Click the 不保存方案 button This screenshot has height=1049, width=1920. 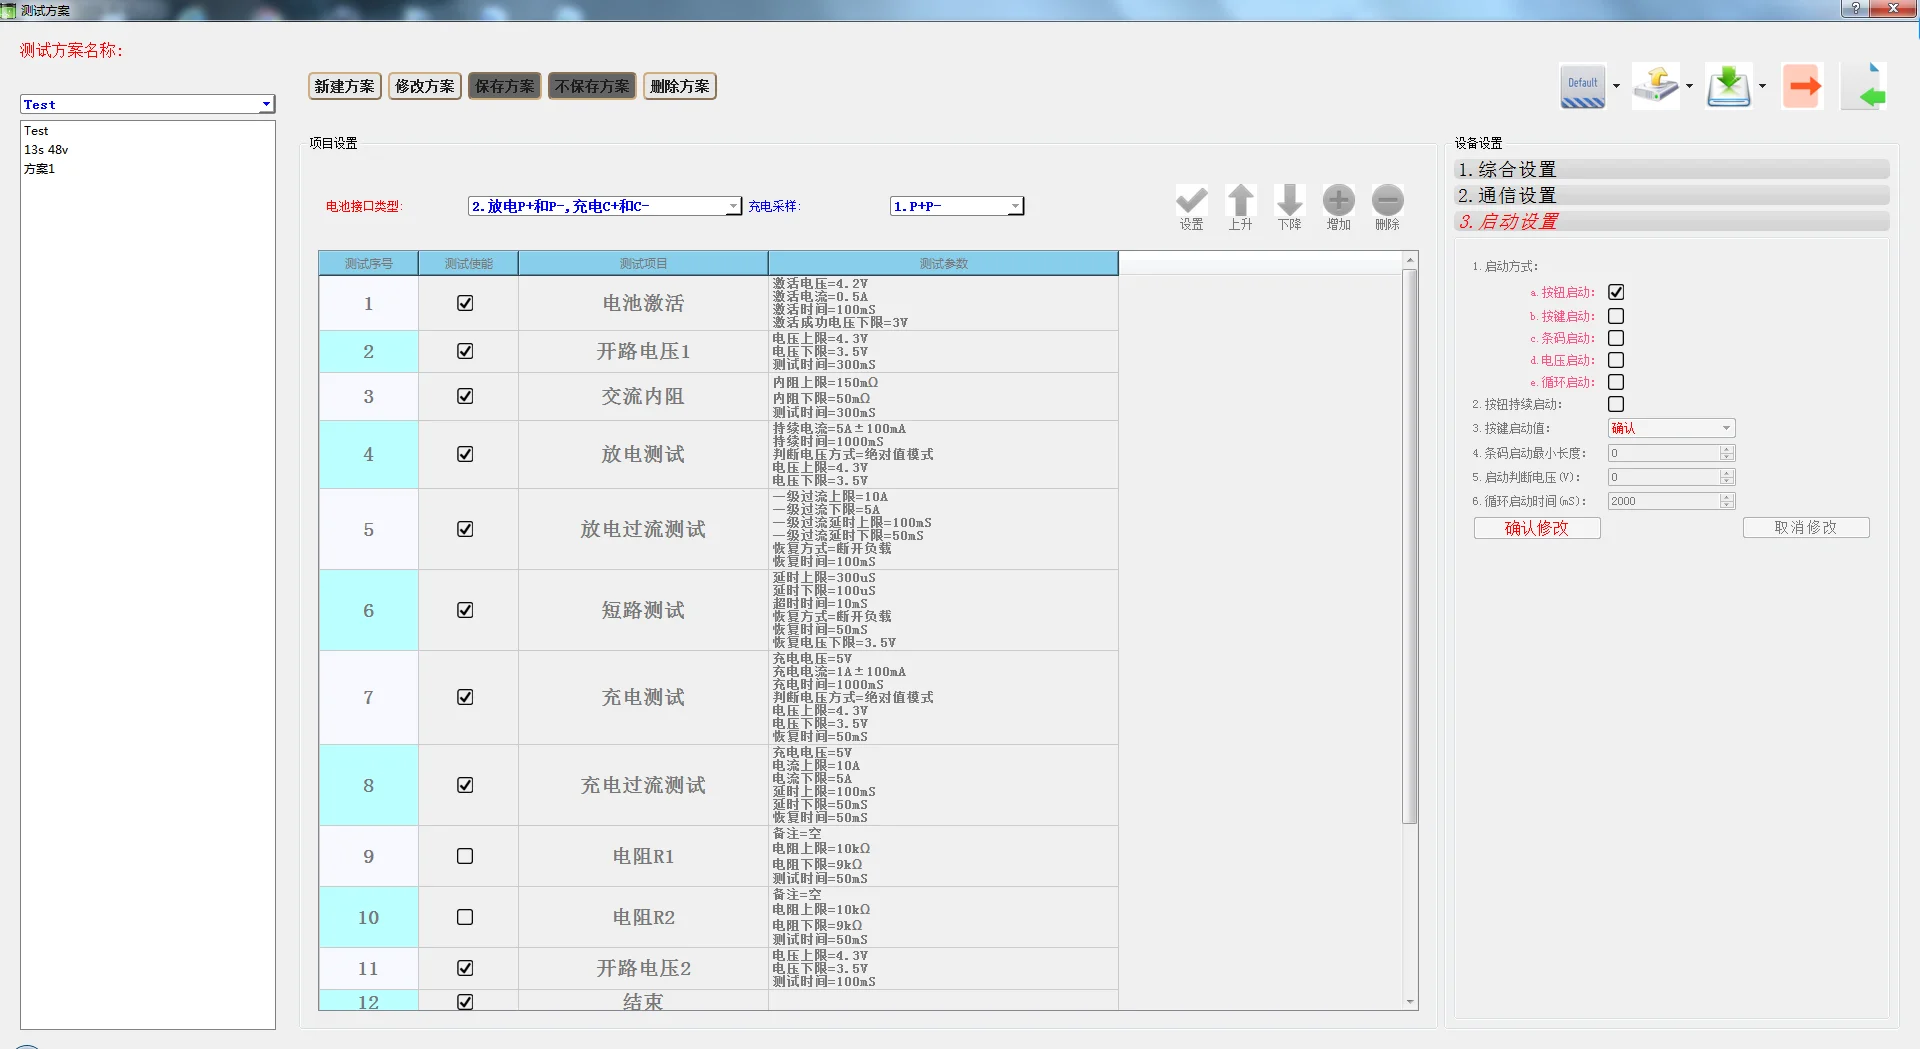(592, 86)
